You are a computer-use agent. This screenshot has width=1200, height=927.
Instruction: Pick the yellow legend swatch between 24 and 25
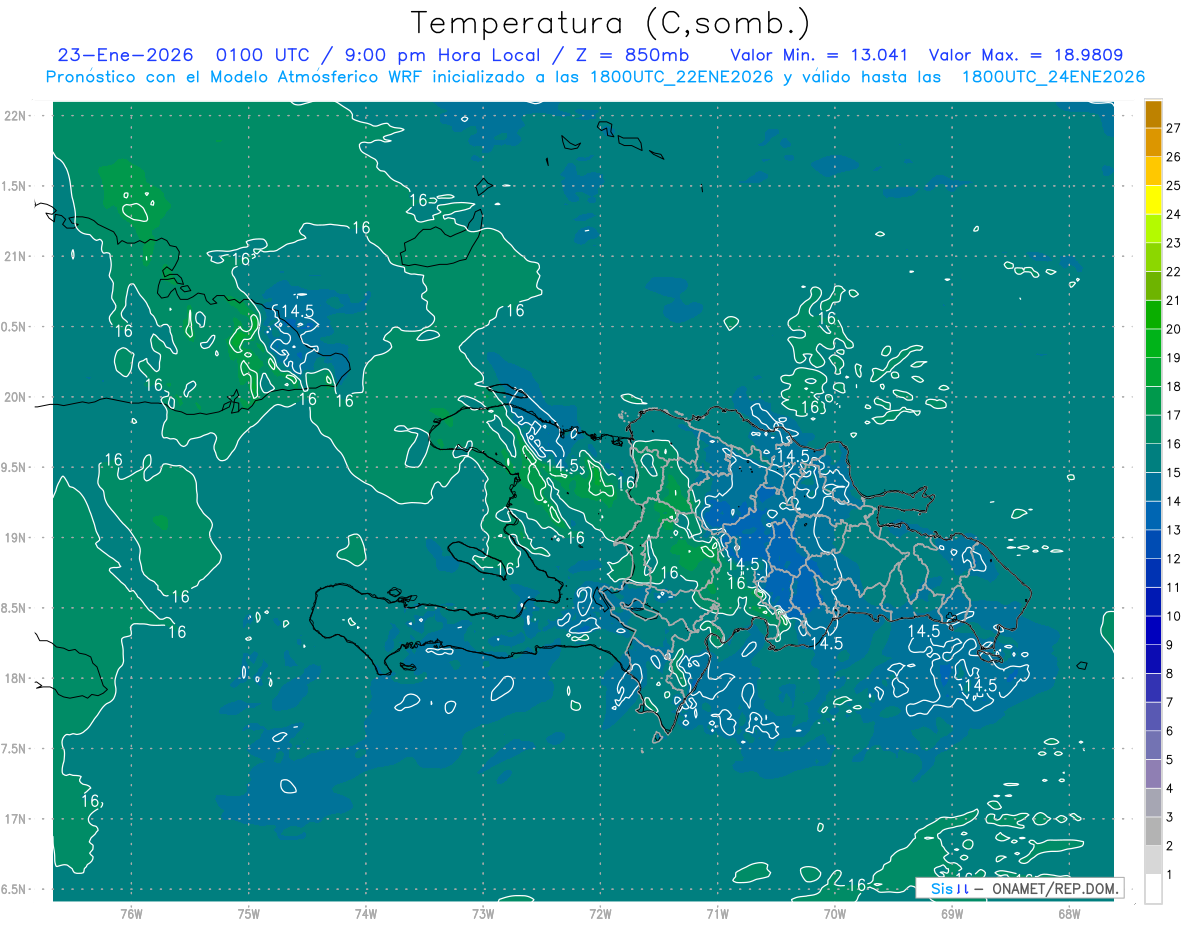[x=1153, y=200]
